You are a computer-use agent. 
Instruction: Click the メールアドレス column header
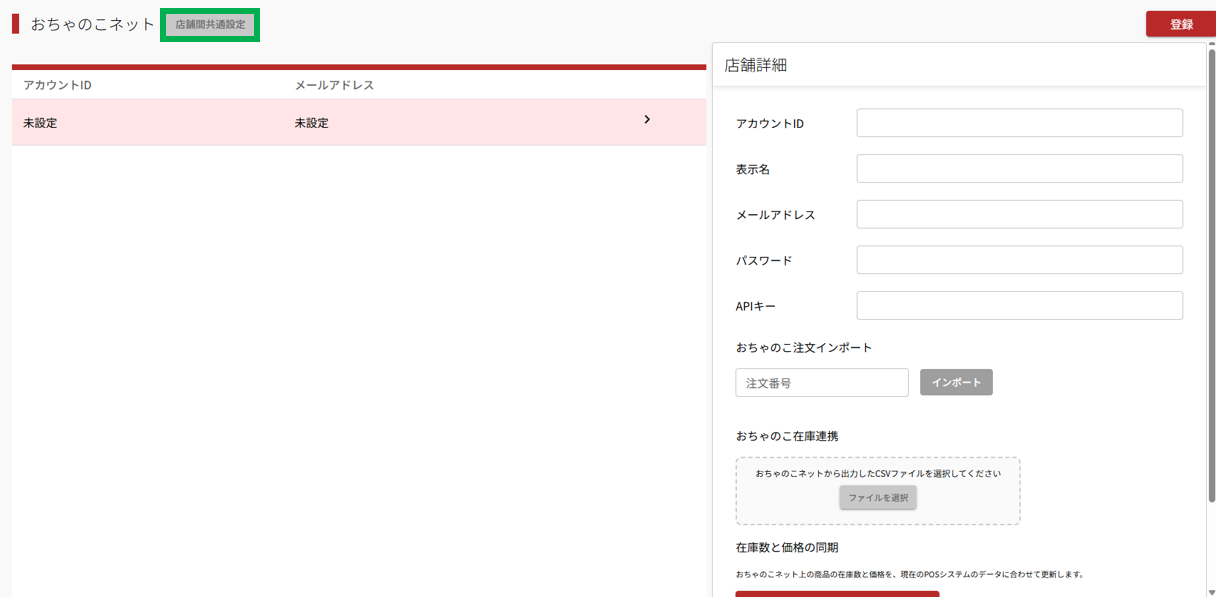[334, 85]
